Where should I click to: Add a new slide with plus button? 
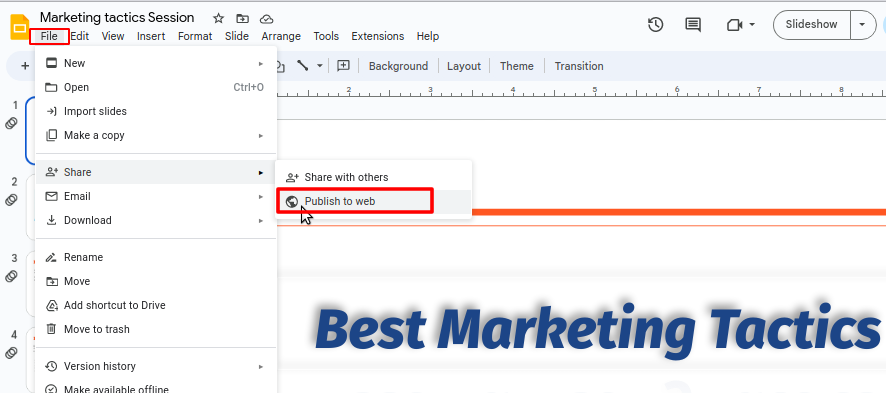tap(25, 66)
